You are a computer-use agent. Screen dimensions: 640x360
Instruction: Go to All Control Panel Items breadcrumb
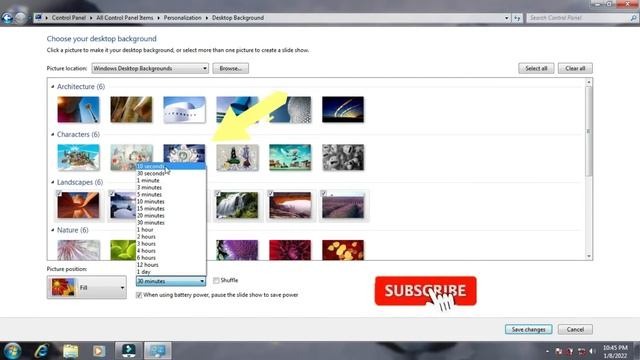[x=124, y=18]
